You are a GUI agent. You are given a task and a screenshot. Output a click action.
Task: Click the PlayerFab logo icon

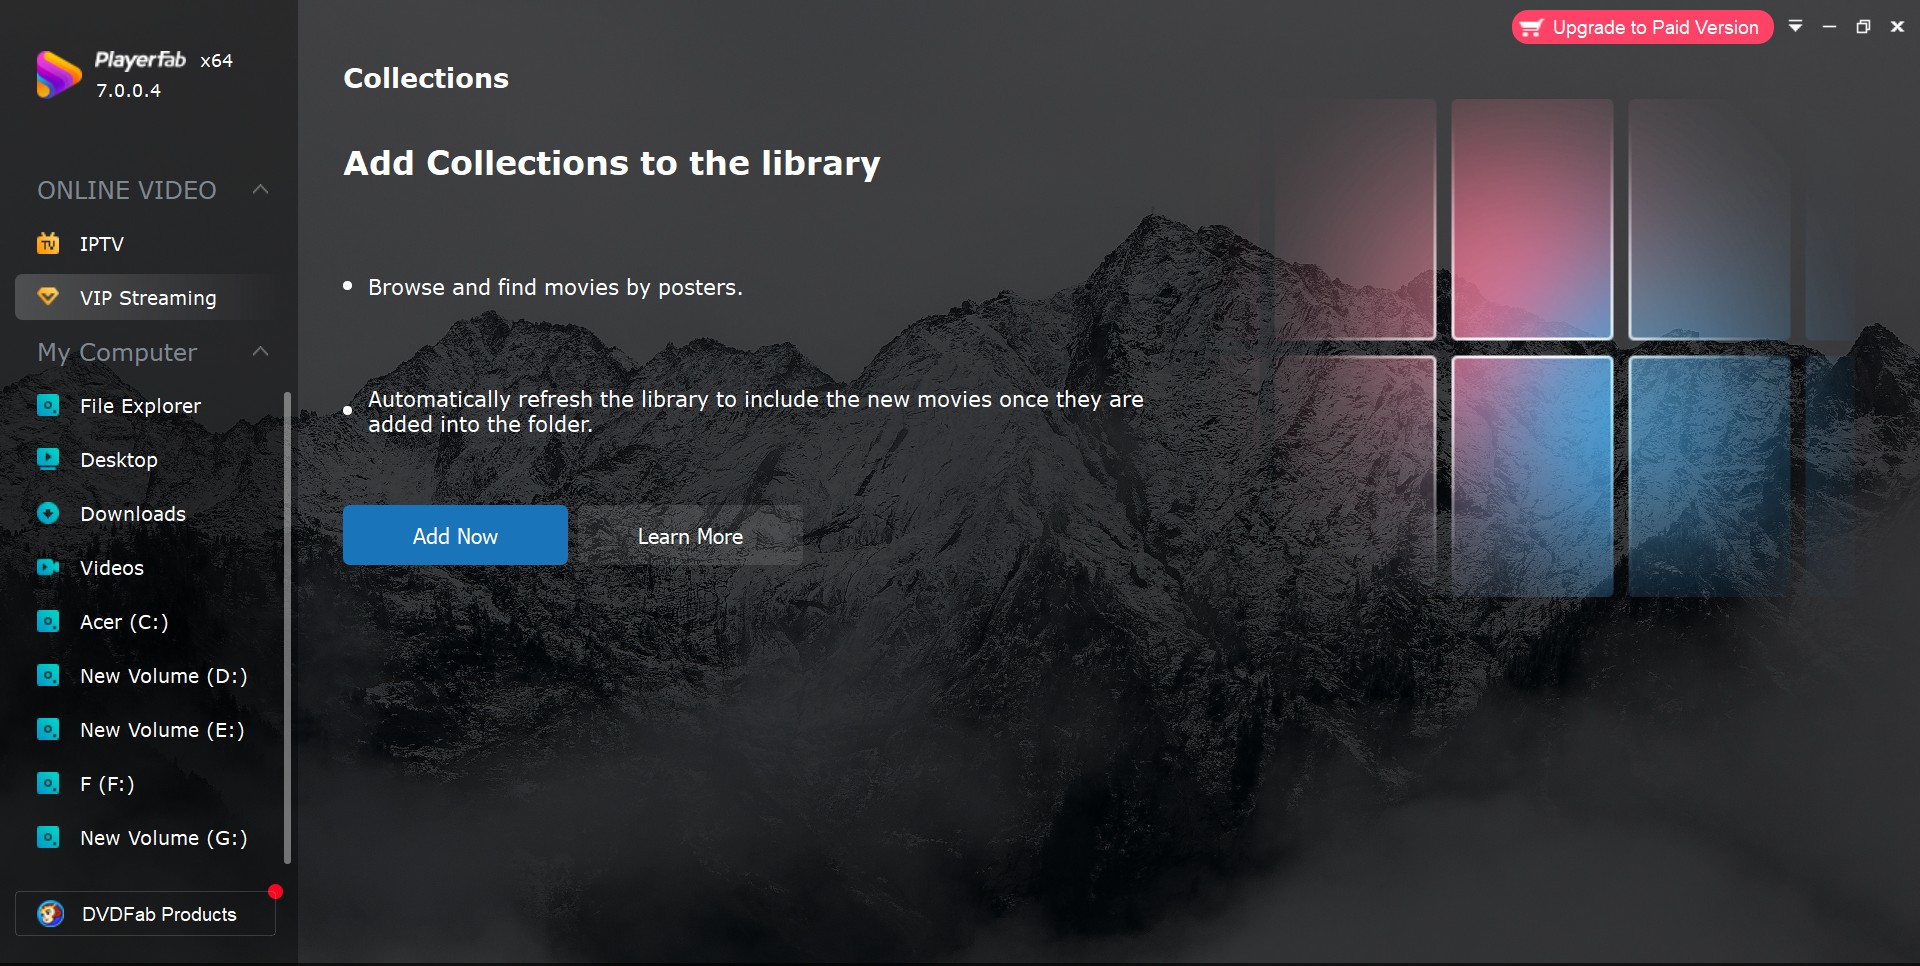58,75
